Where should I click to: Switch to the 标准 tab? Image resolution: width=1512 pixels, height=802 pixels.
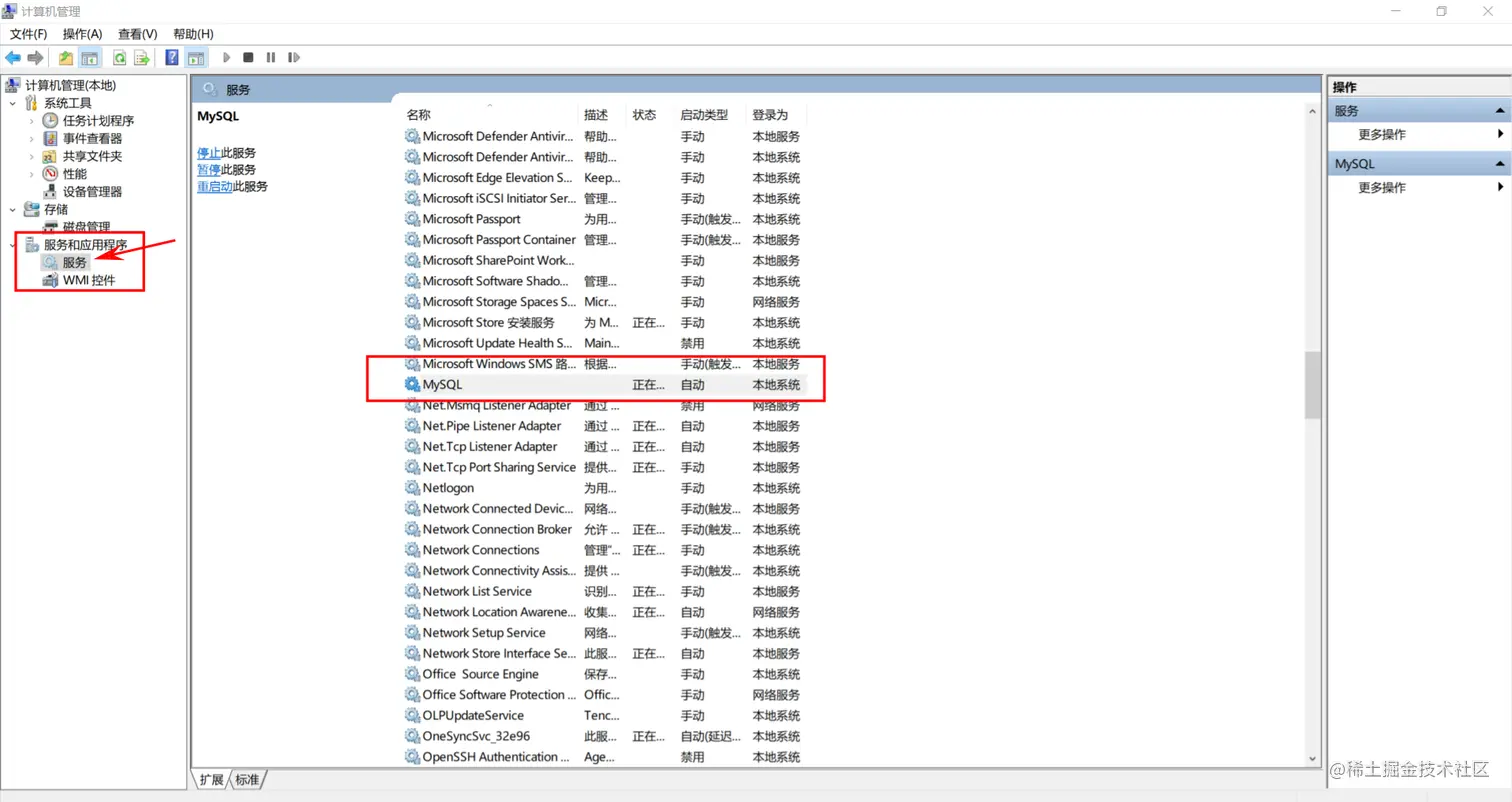point(247,780)
